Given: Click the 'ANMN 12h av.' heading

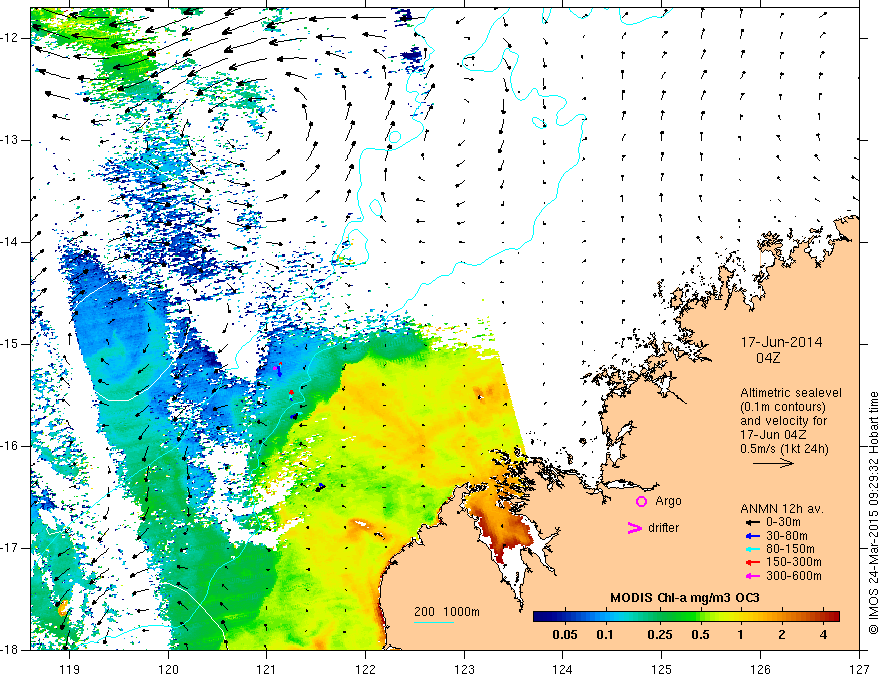Looking at the screenshot, I should 782,509.
